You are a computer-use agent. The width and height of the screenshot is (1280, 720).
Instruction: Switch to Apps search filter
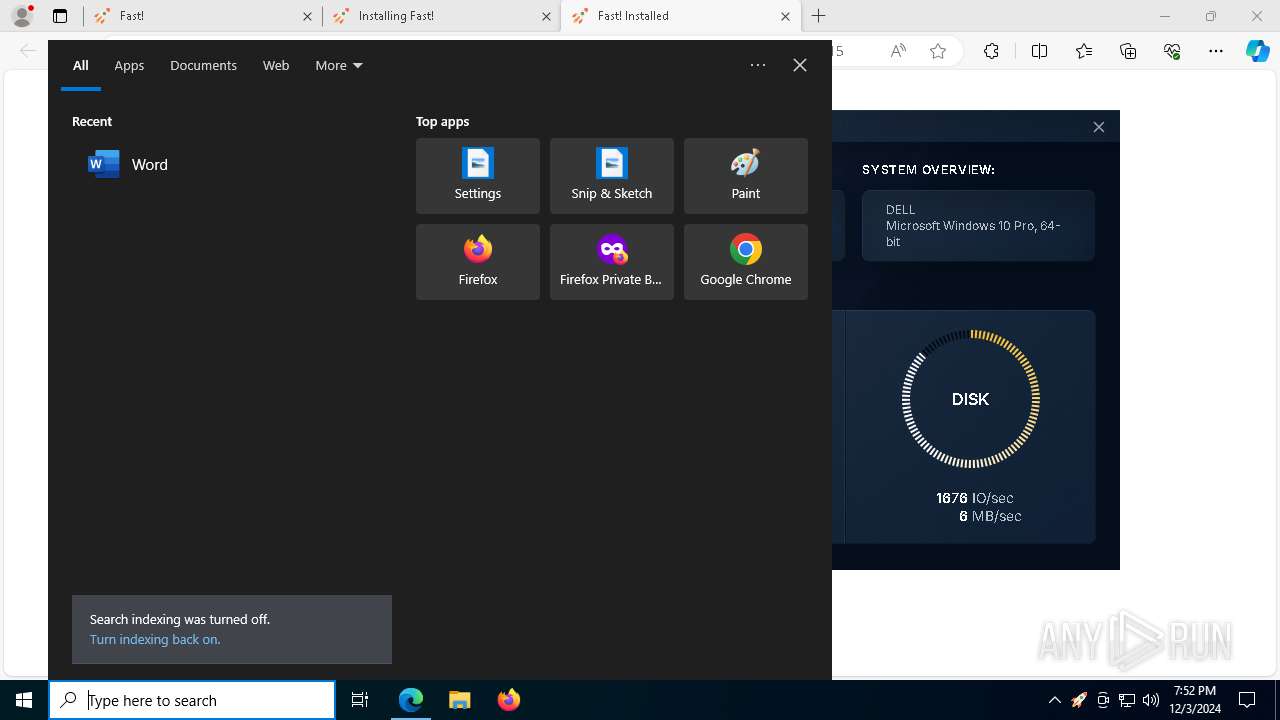click(129, 65)
